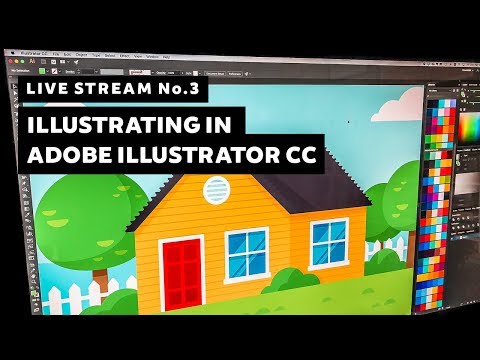Pick the cyan swatch in top swatch row
This screenshot has width=480, height=360.
[x=442, y=104]
